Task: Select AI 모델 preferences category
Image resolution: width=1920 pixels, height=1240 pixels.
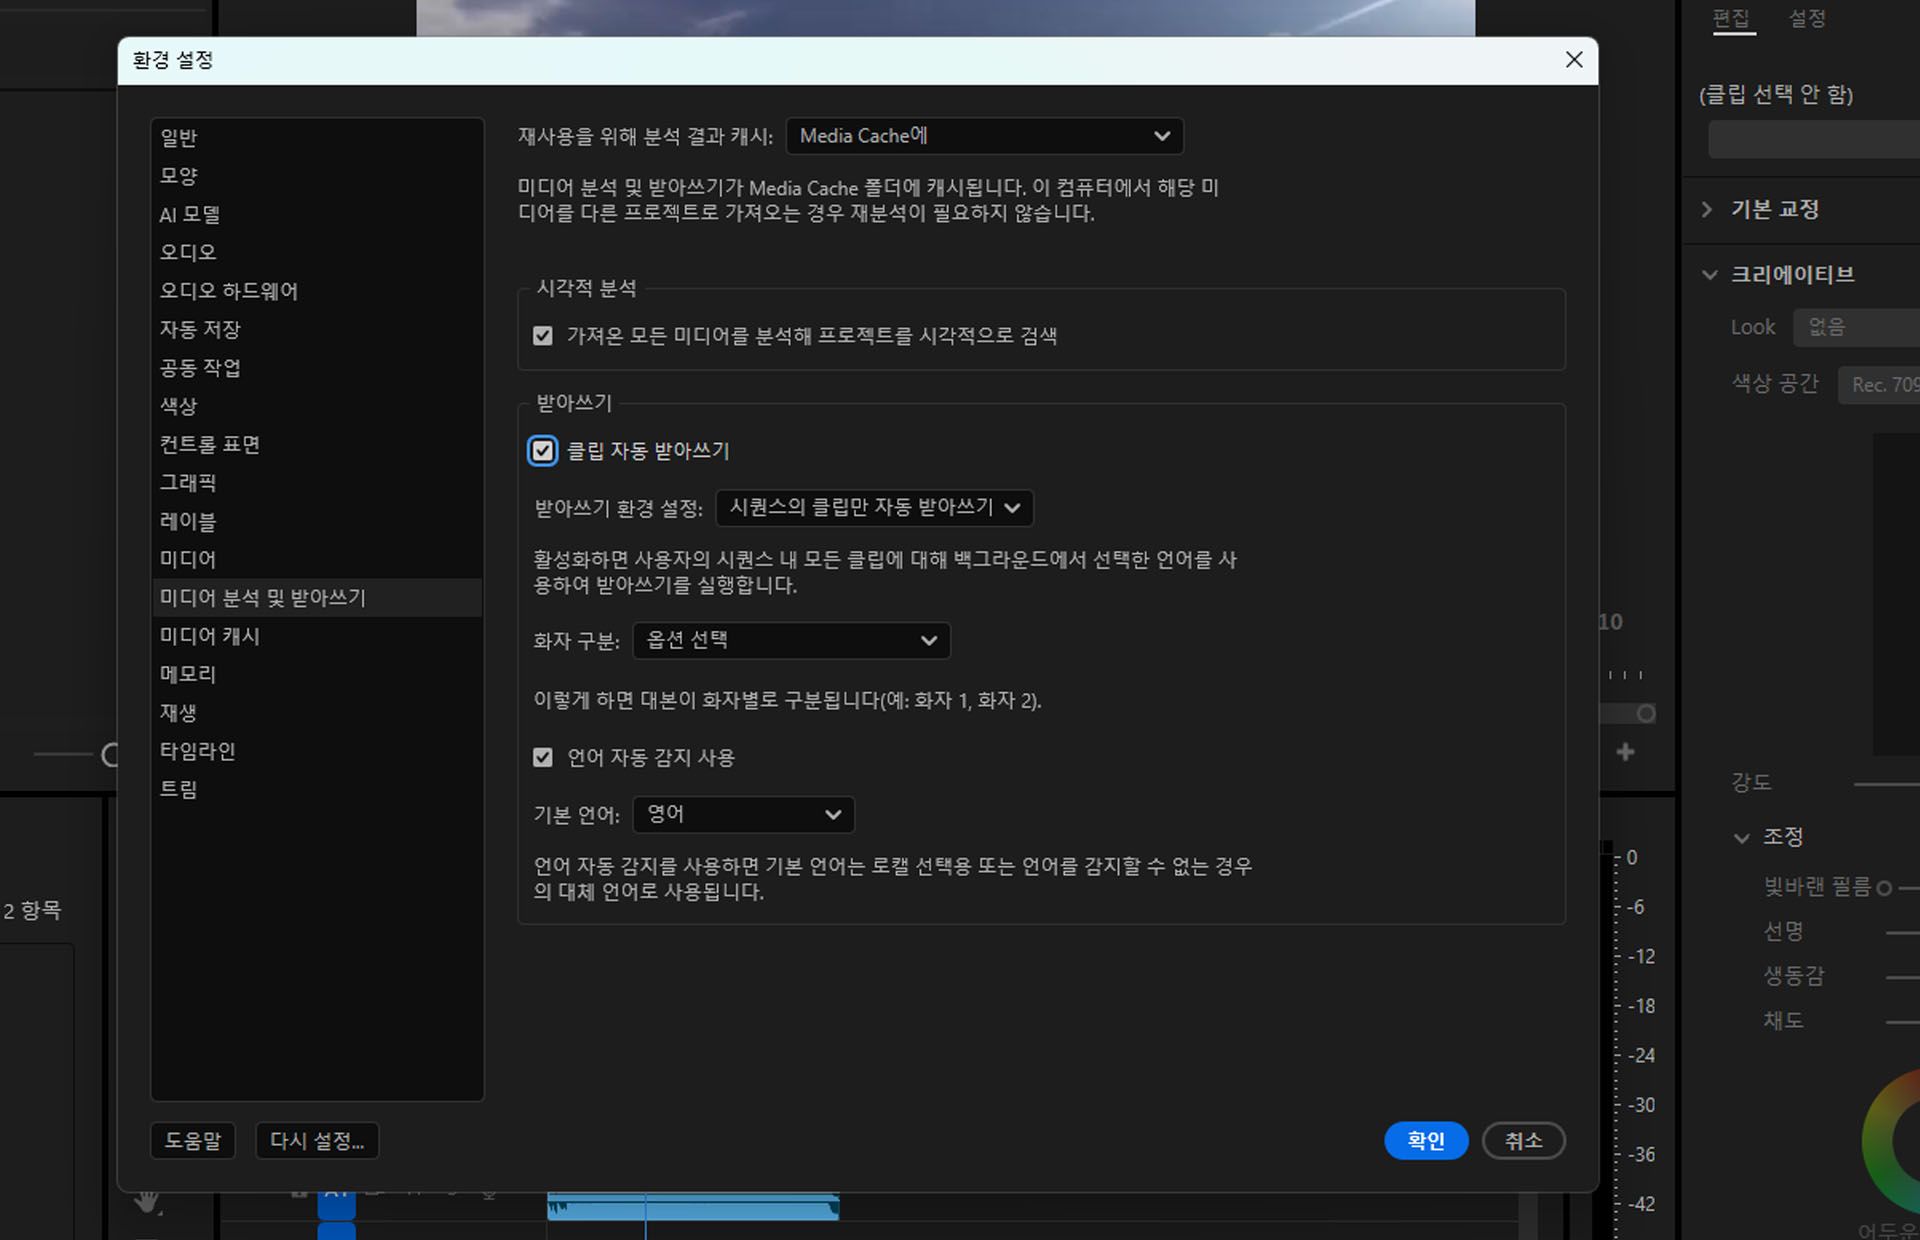Action: 190,214
